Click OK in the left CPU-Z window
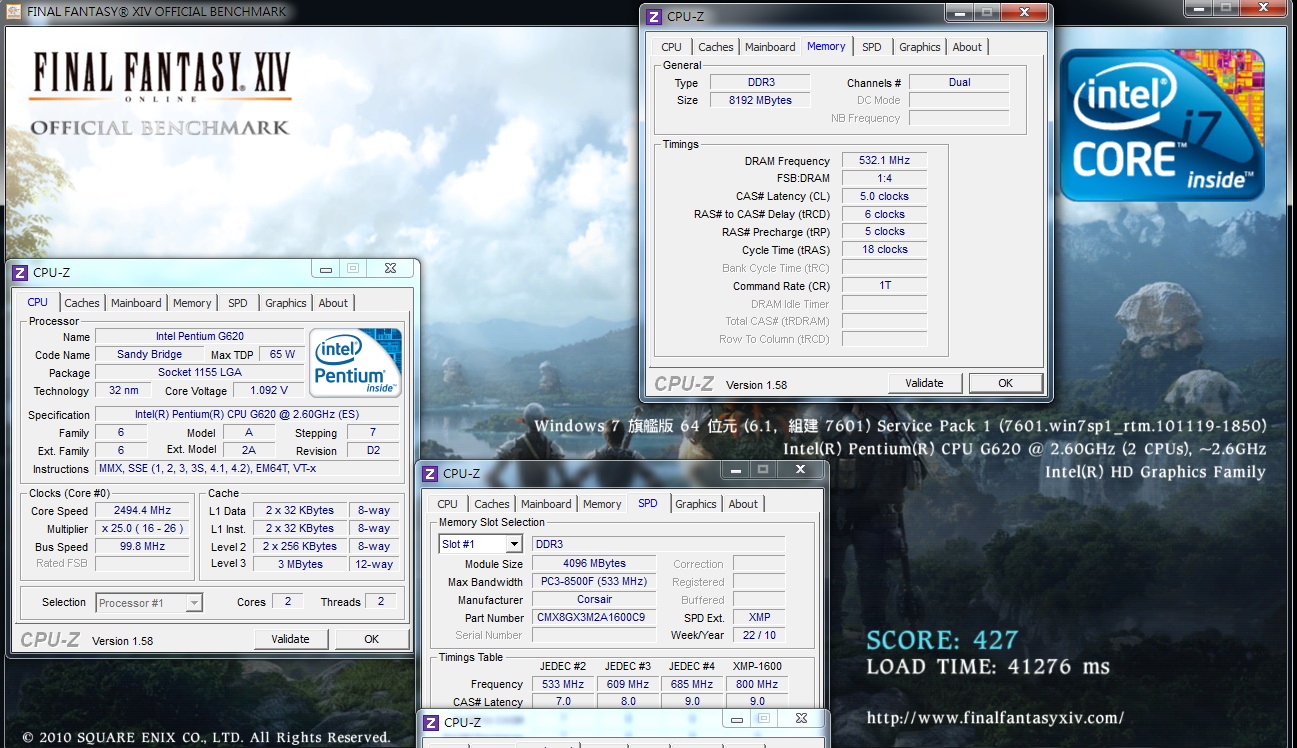 (x=371, y=639)
